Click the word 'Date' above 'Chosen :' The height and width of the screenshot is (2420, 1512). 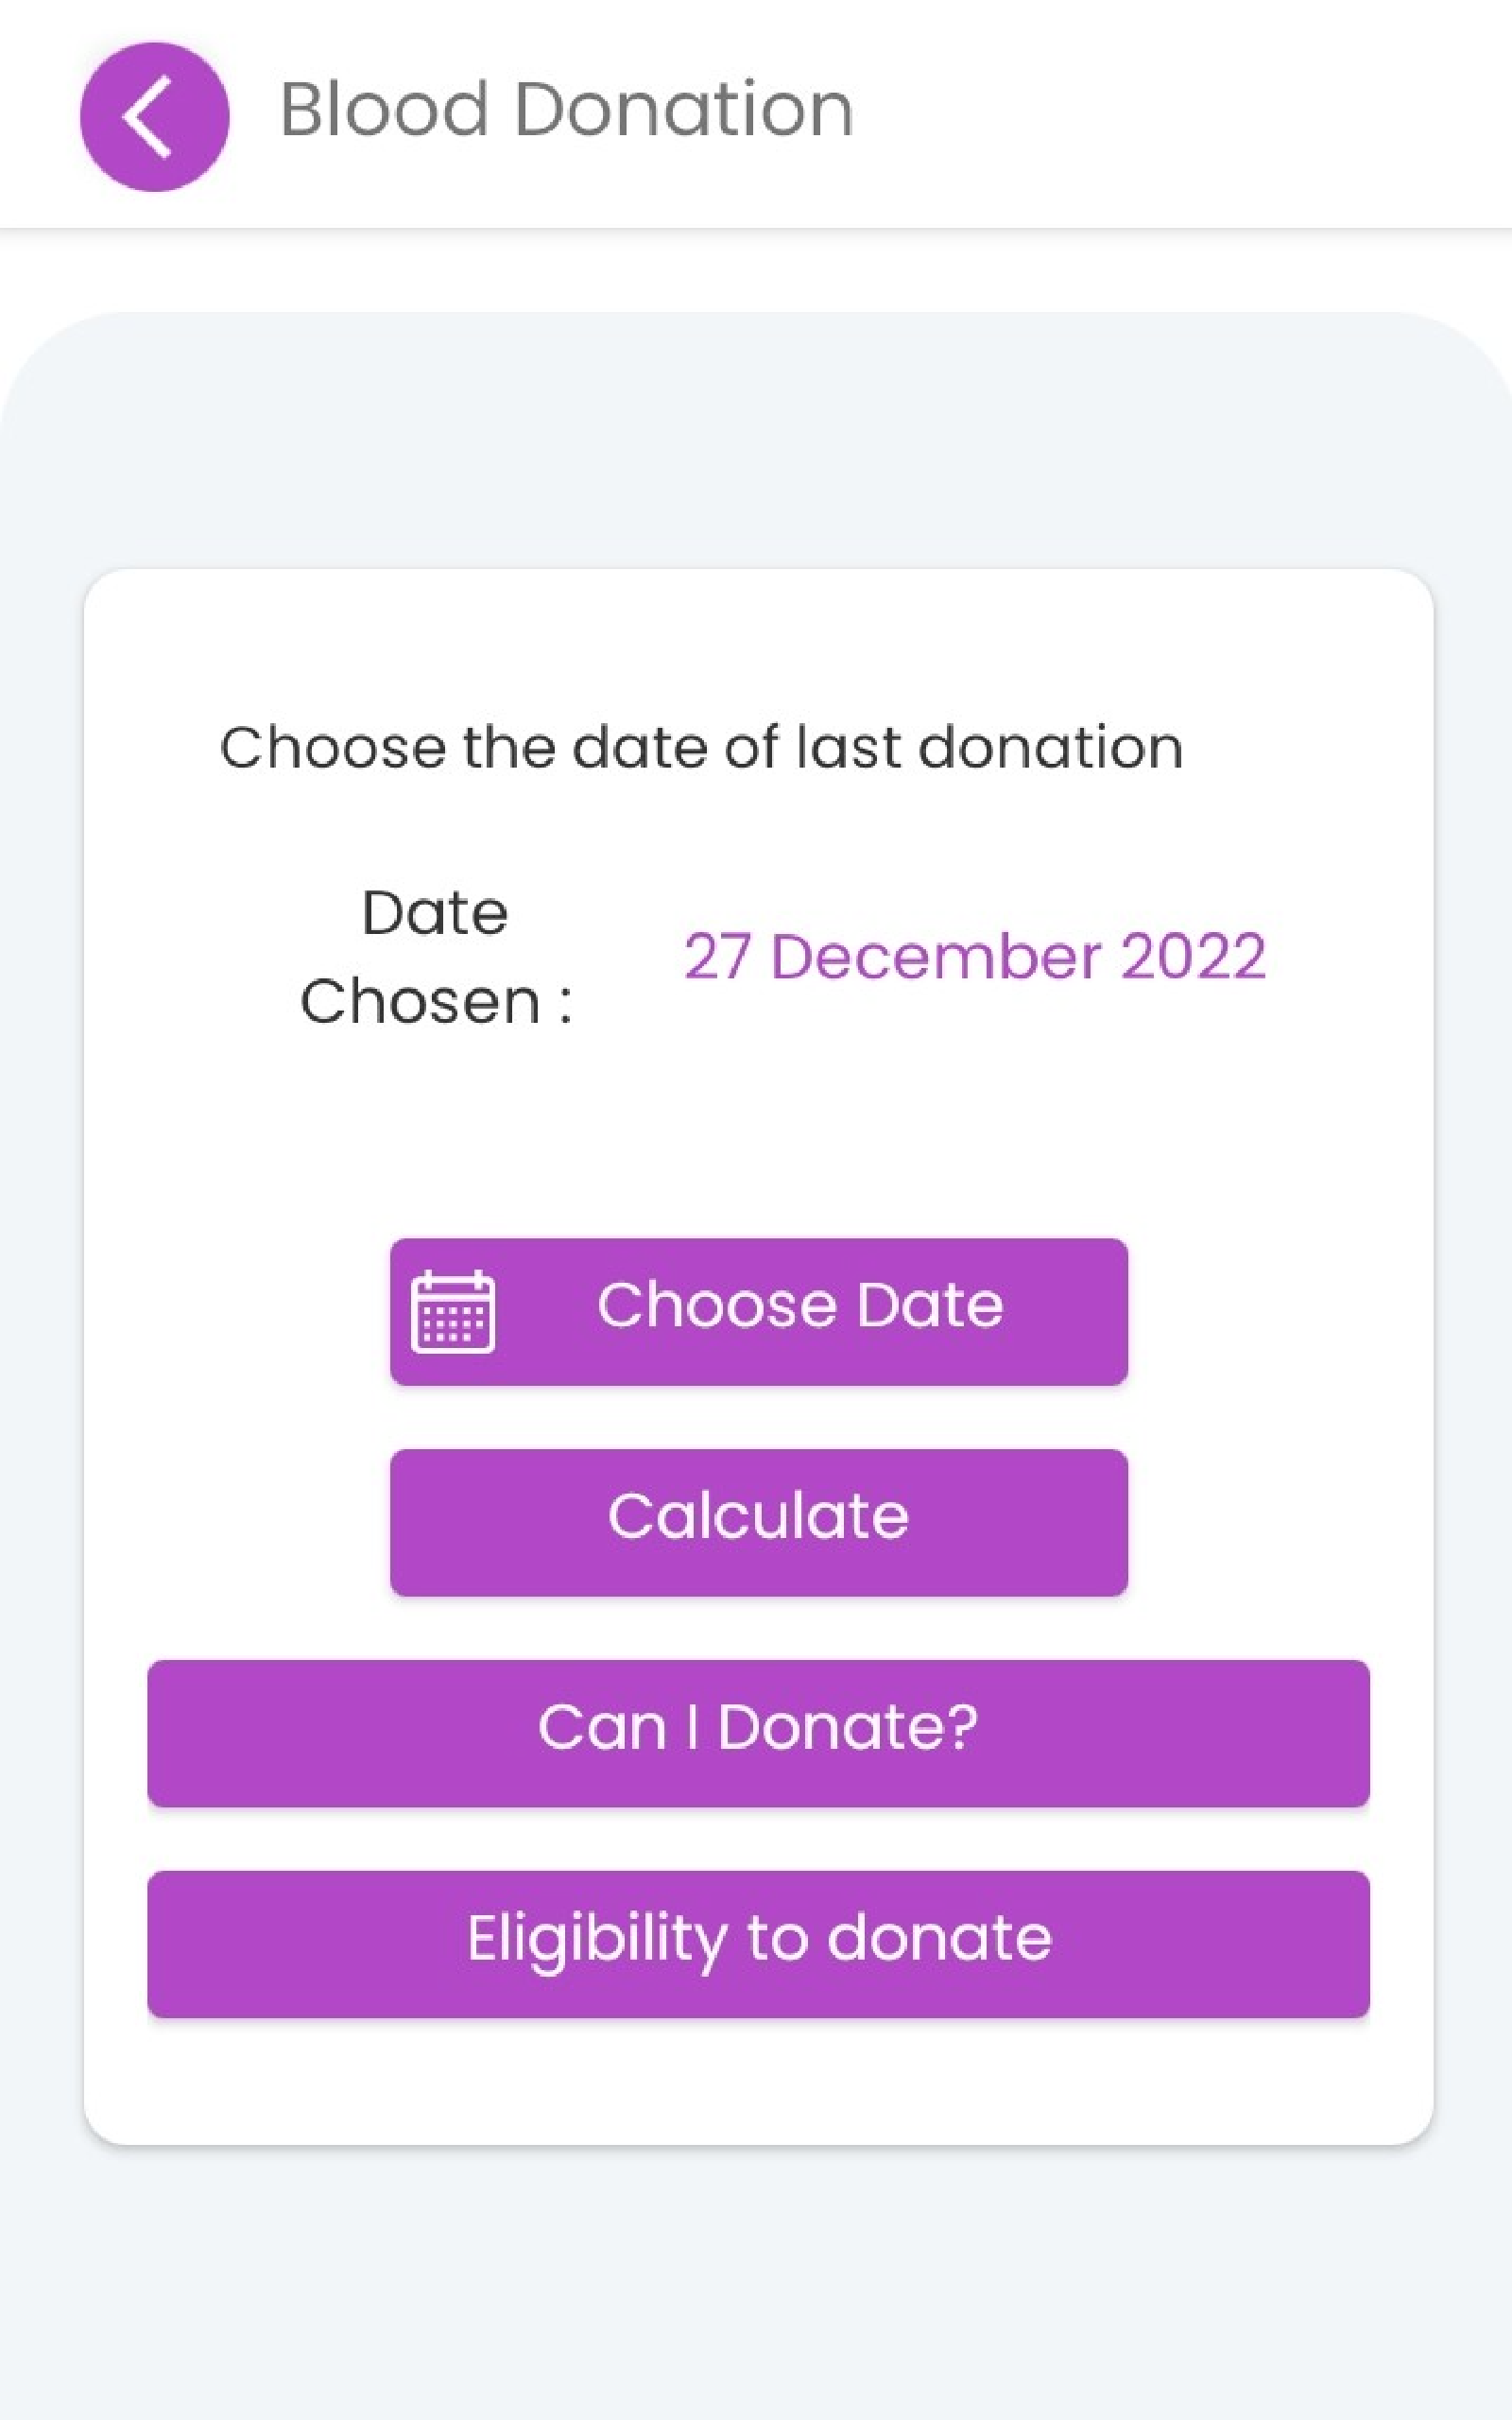click(434, 912)
